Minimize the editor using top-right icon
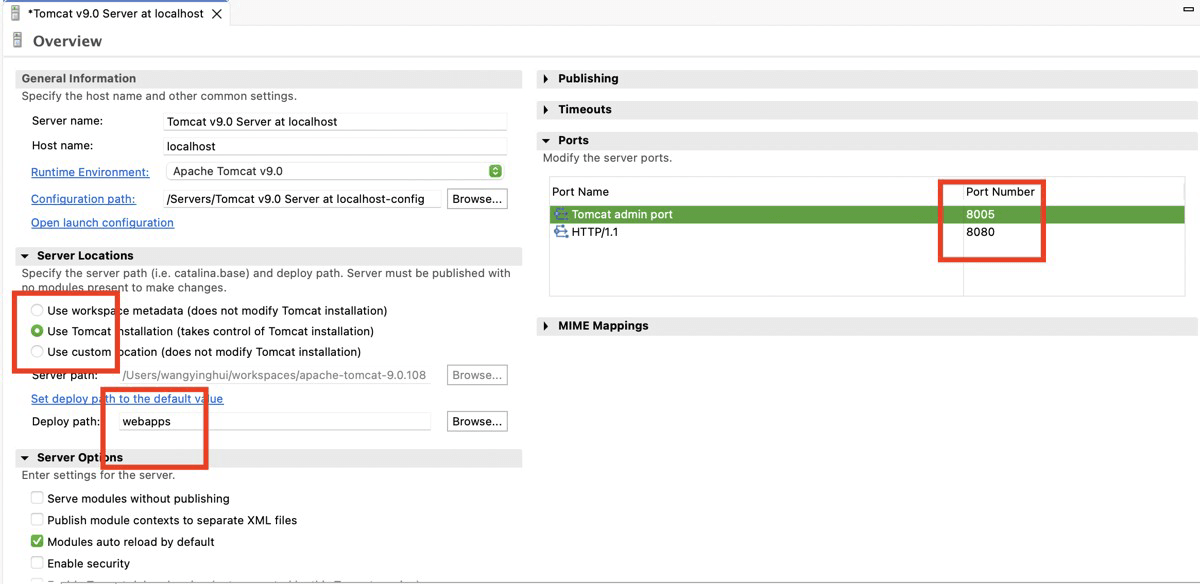1200x584 pixels. pyautogui.click(x=1190, y=9)
